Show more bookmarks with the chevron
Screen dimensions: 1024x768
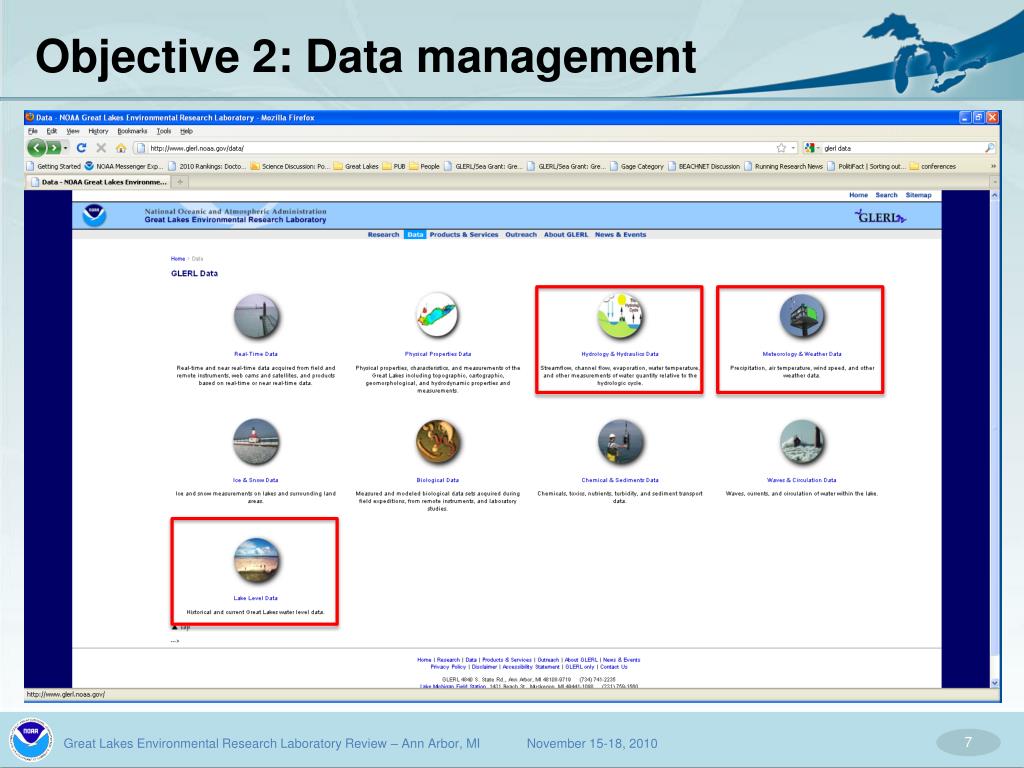(993, 167)
